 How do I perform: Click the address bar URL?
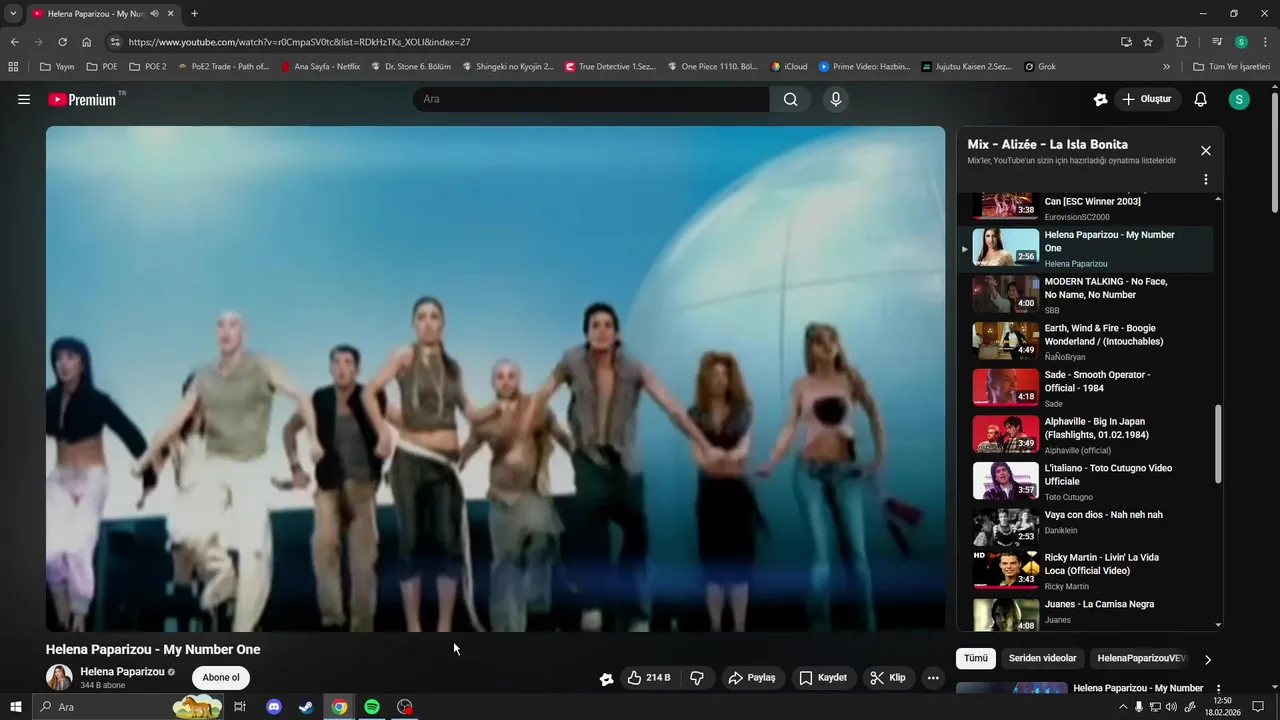point(299,42)
